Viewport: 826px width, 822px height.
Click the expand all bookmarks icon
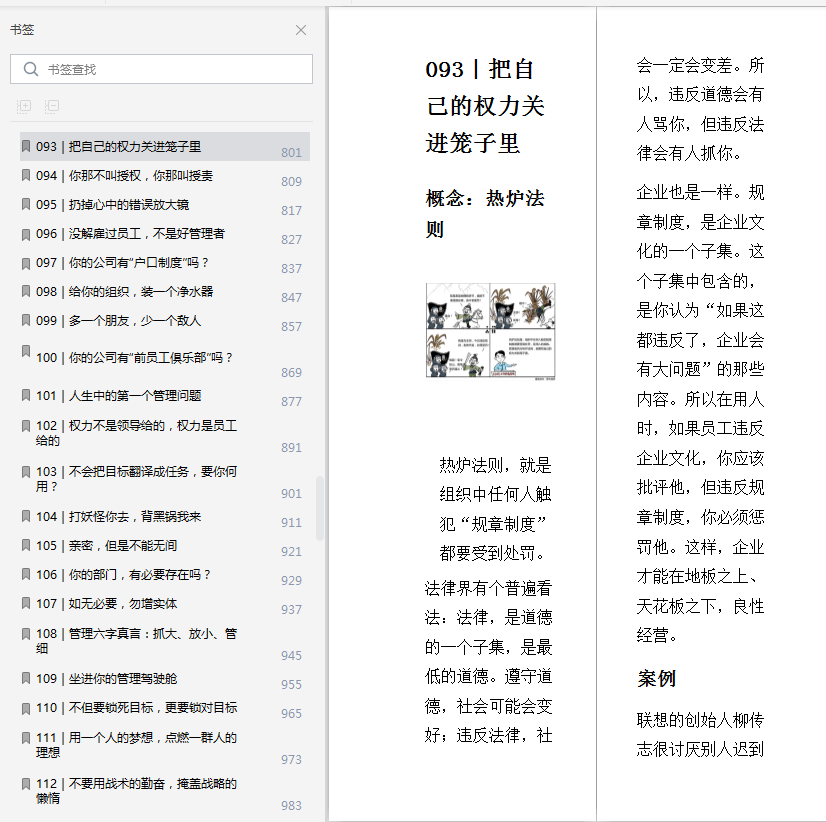click(x=24, y=106)
